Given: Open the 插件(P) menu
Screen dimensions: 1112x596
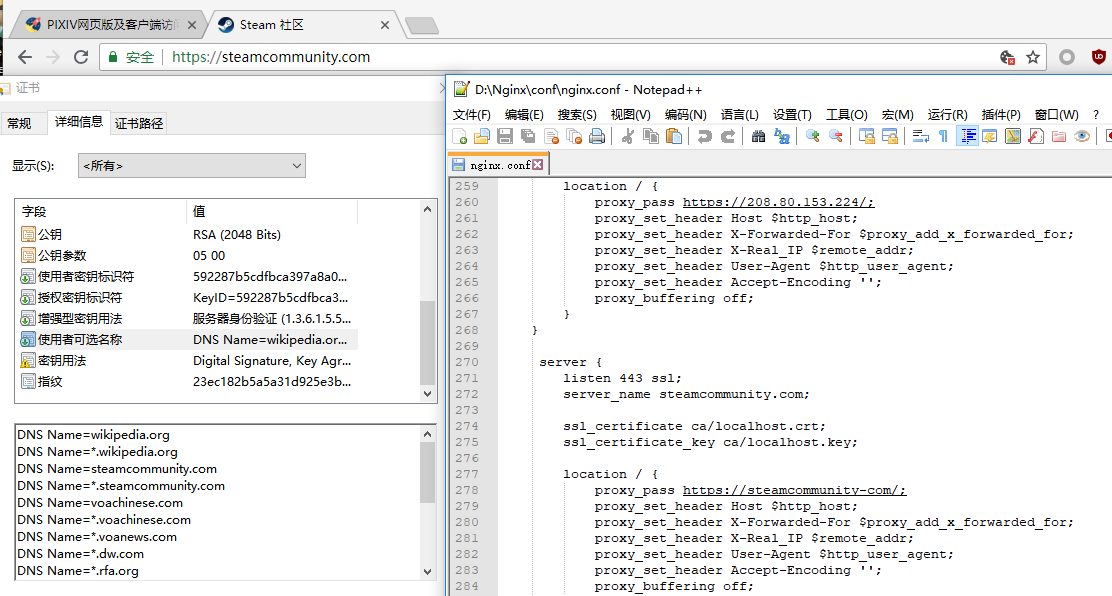Looking at the screenshot, I should [x=1001, y=115].
